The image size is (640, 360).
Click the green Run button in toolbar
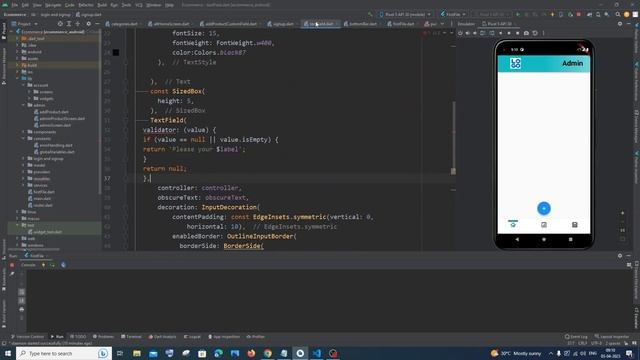tap(518, 14)
